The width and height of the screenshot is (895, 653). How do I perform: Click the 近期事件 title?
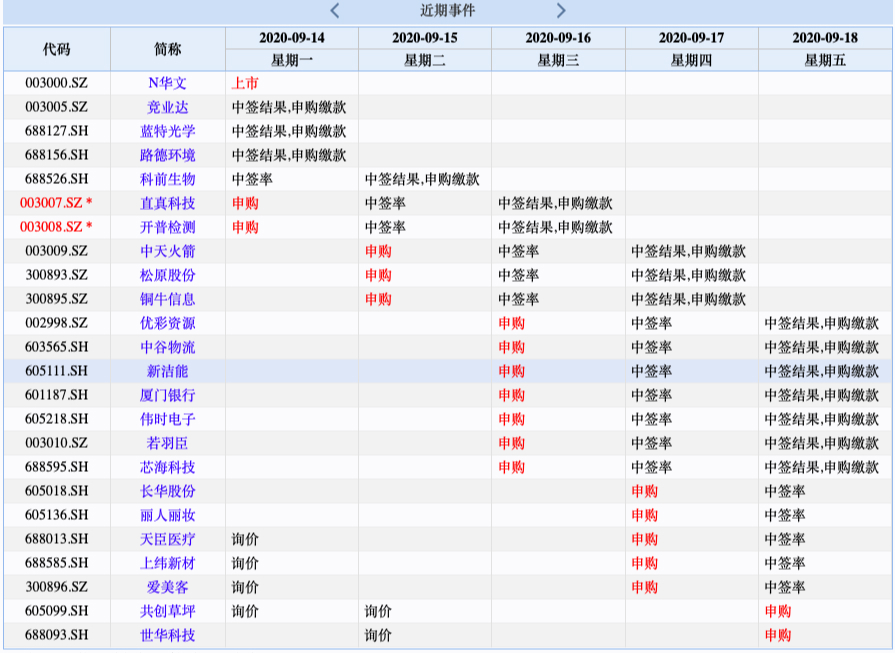tap(447, 11)
